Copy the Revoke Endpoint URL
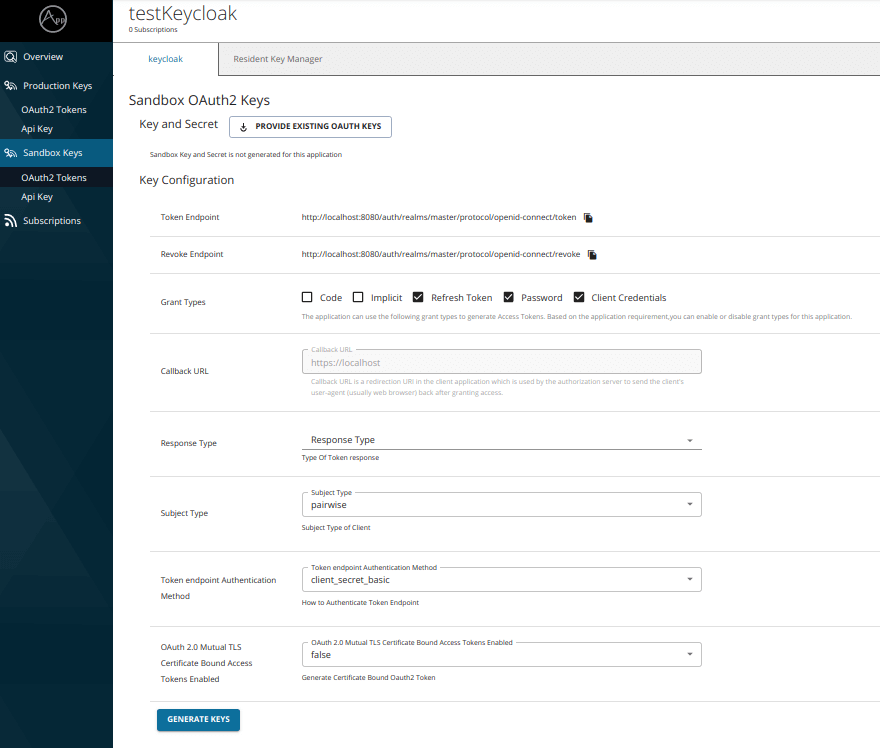The width and height of the screenshot is (880, 748). (x=591, y=255)
